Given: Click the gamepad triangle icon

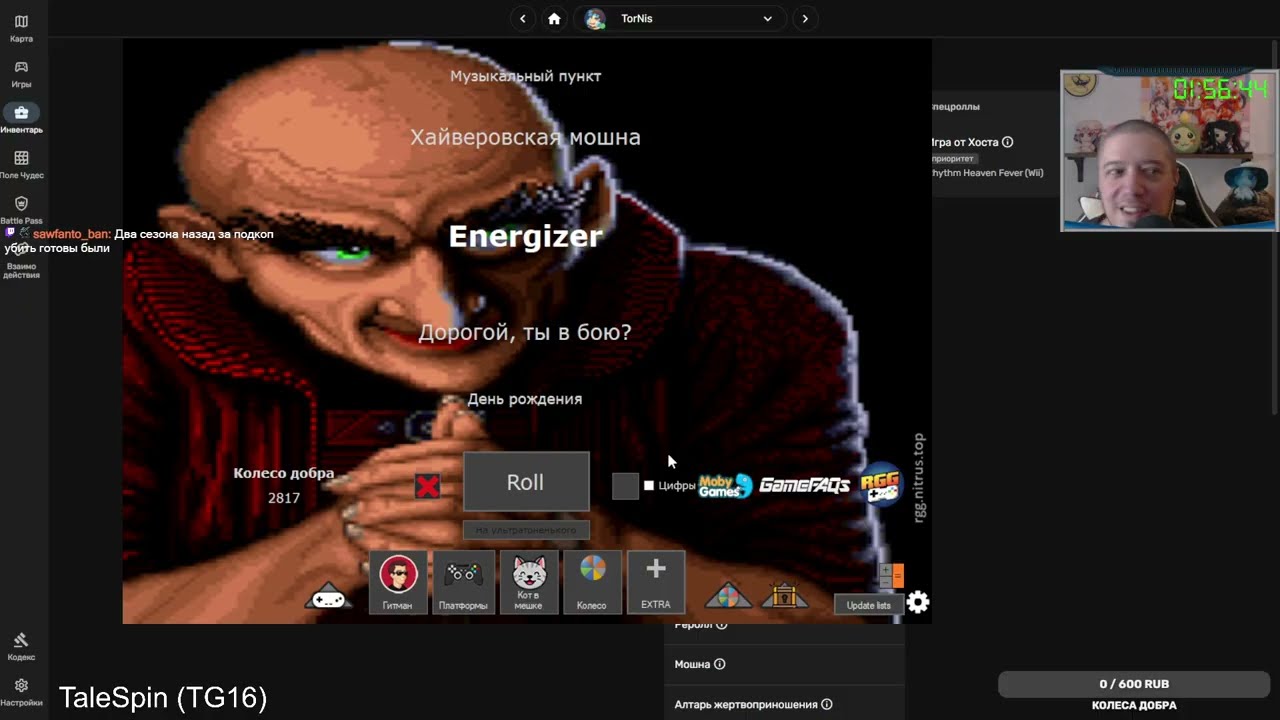Looking at the screenshot, I should coord(328,596).
